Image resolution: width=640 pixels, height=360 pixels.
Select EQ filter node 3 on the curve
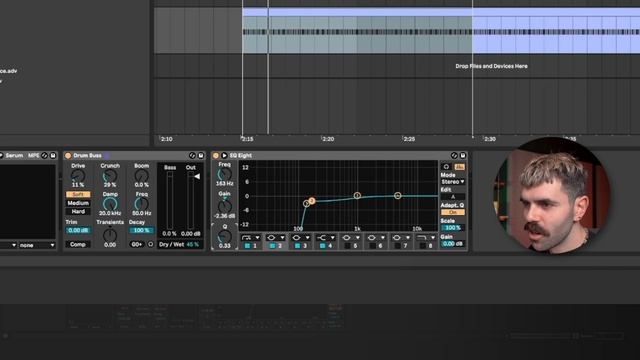point(357,196)
